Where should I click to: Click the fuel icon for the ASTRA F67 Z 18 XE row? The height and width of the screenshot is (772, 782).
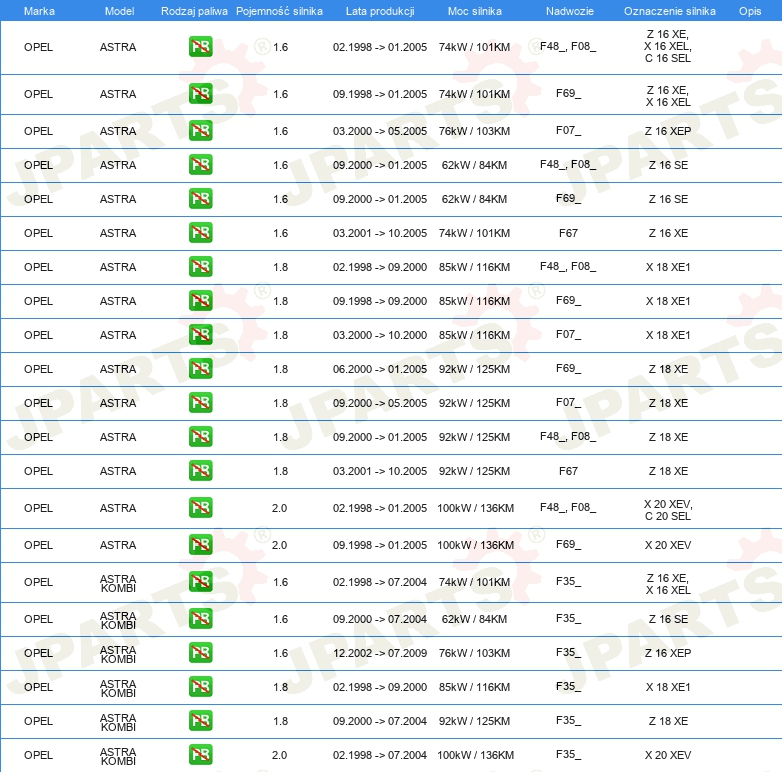click(200, 471)
